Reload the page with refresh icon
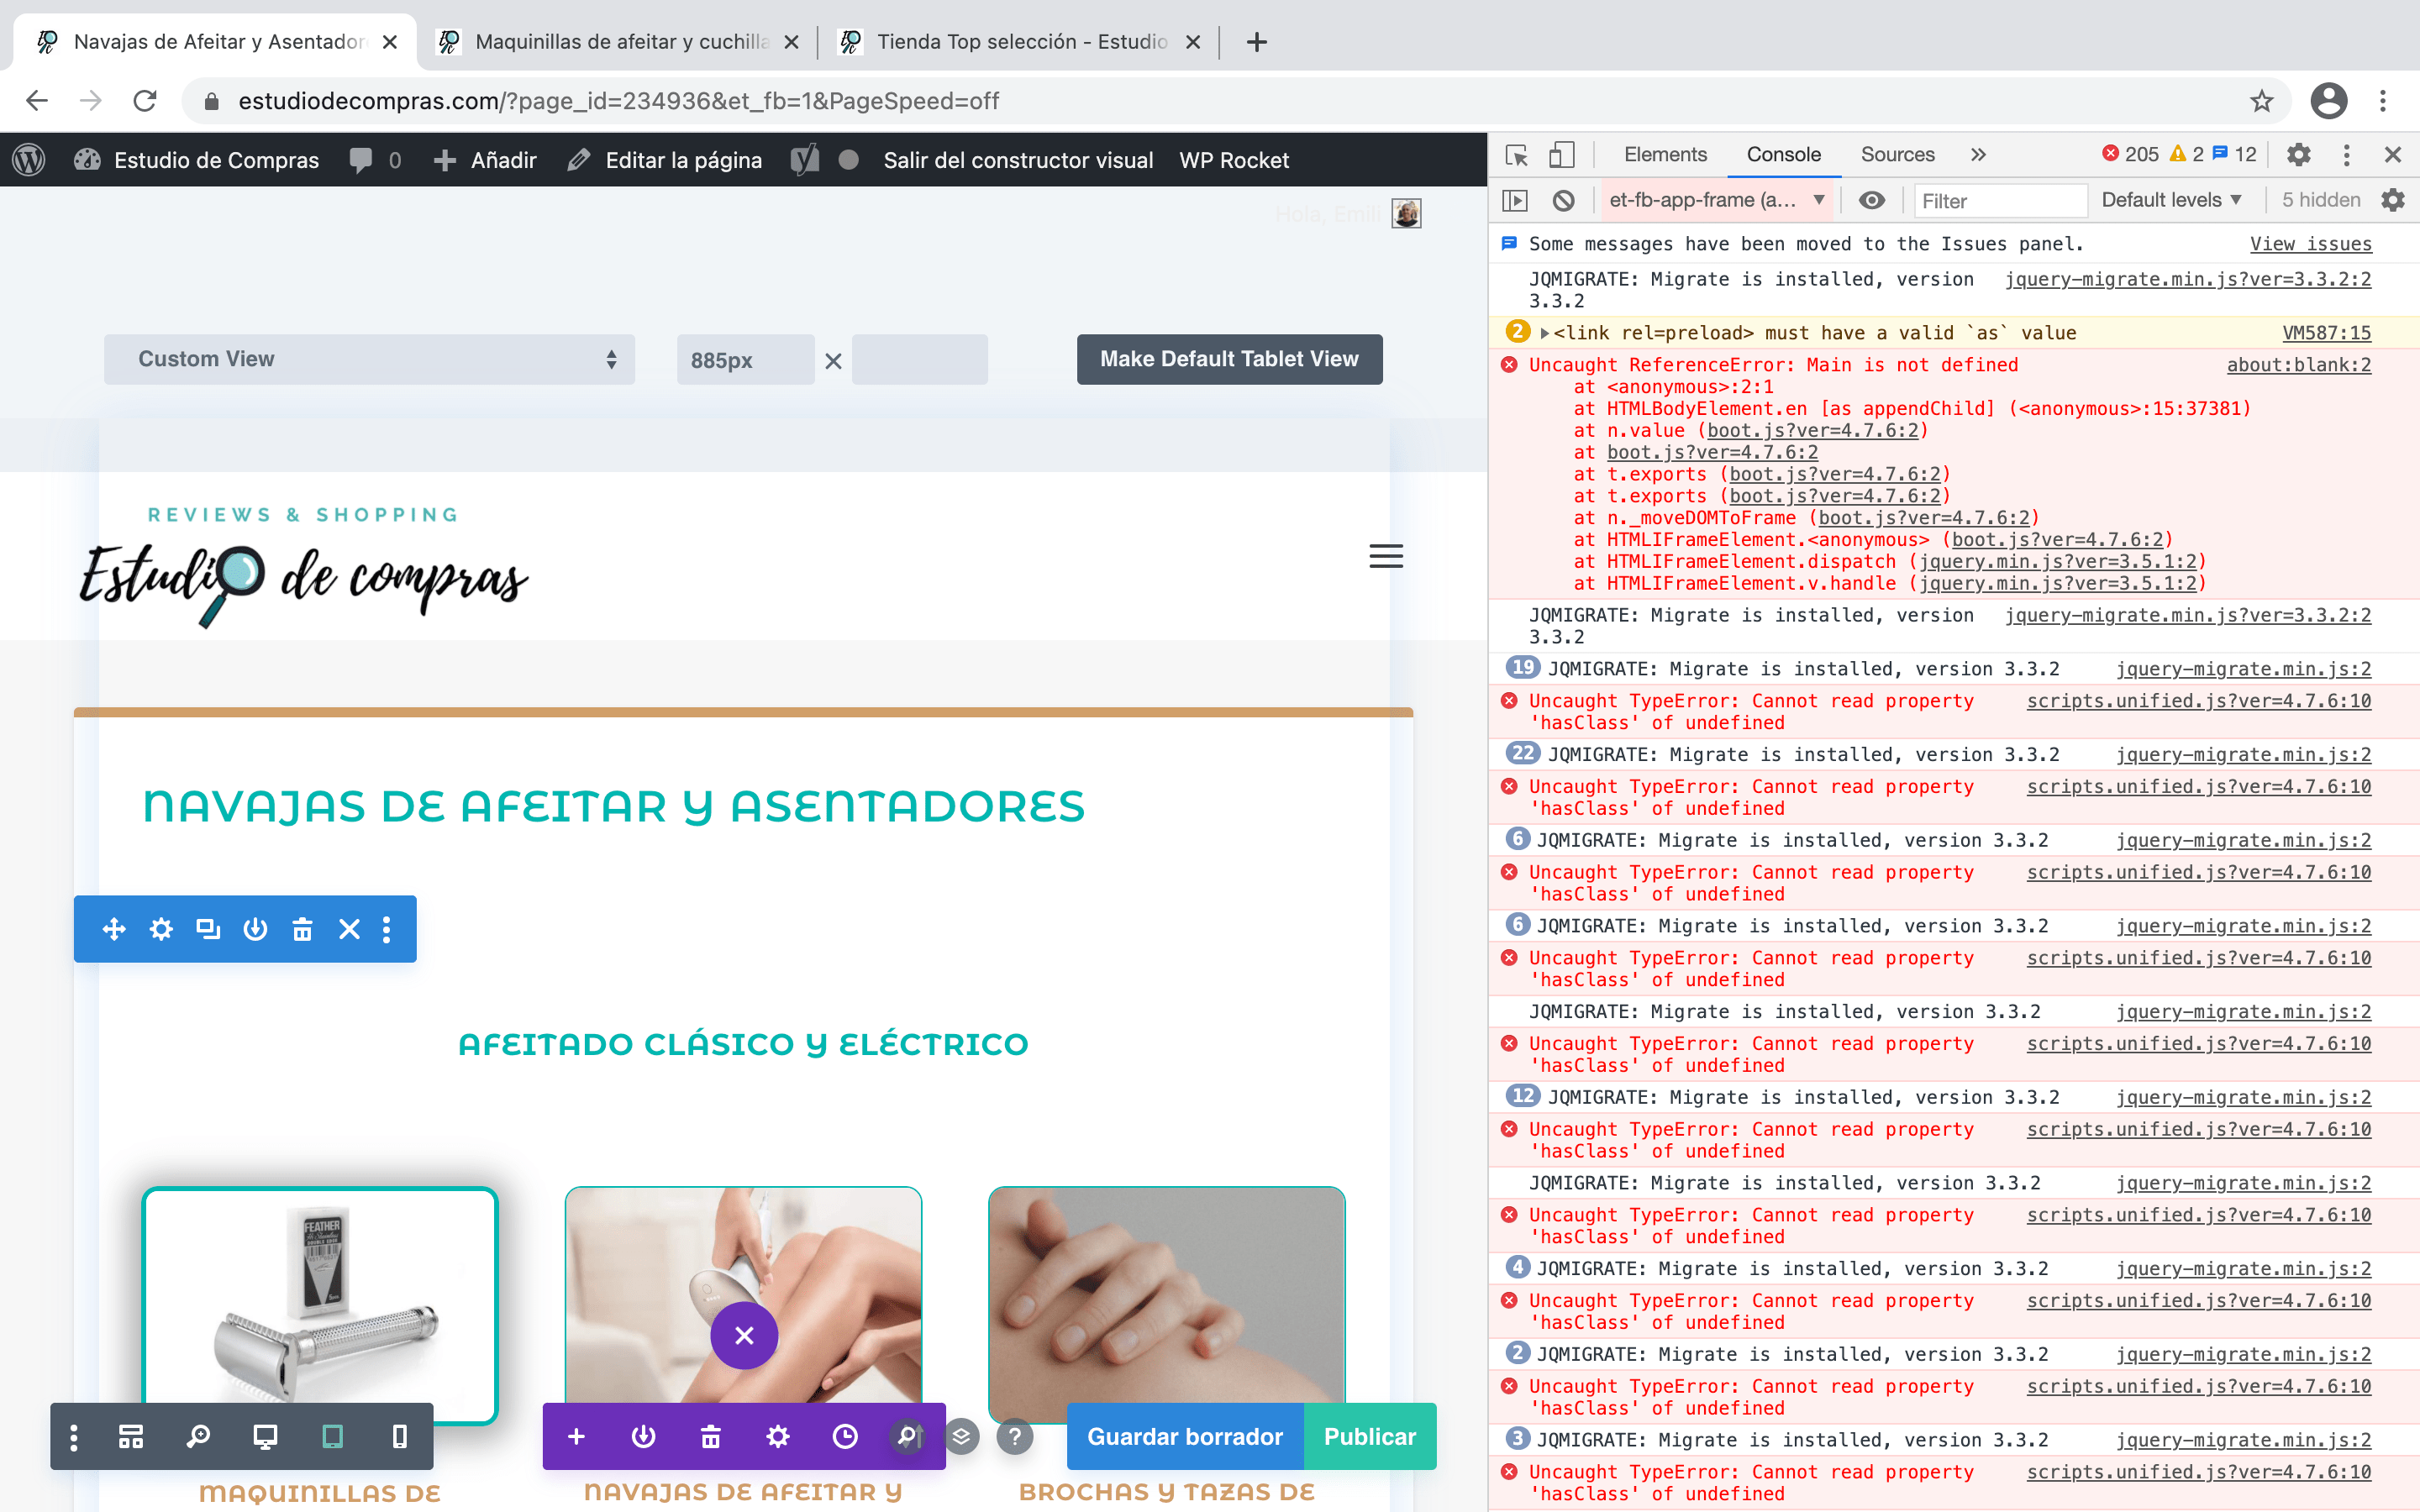The image size is (2420, 1512). (x=145, y=101)
